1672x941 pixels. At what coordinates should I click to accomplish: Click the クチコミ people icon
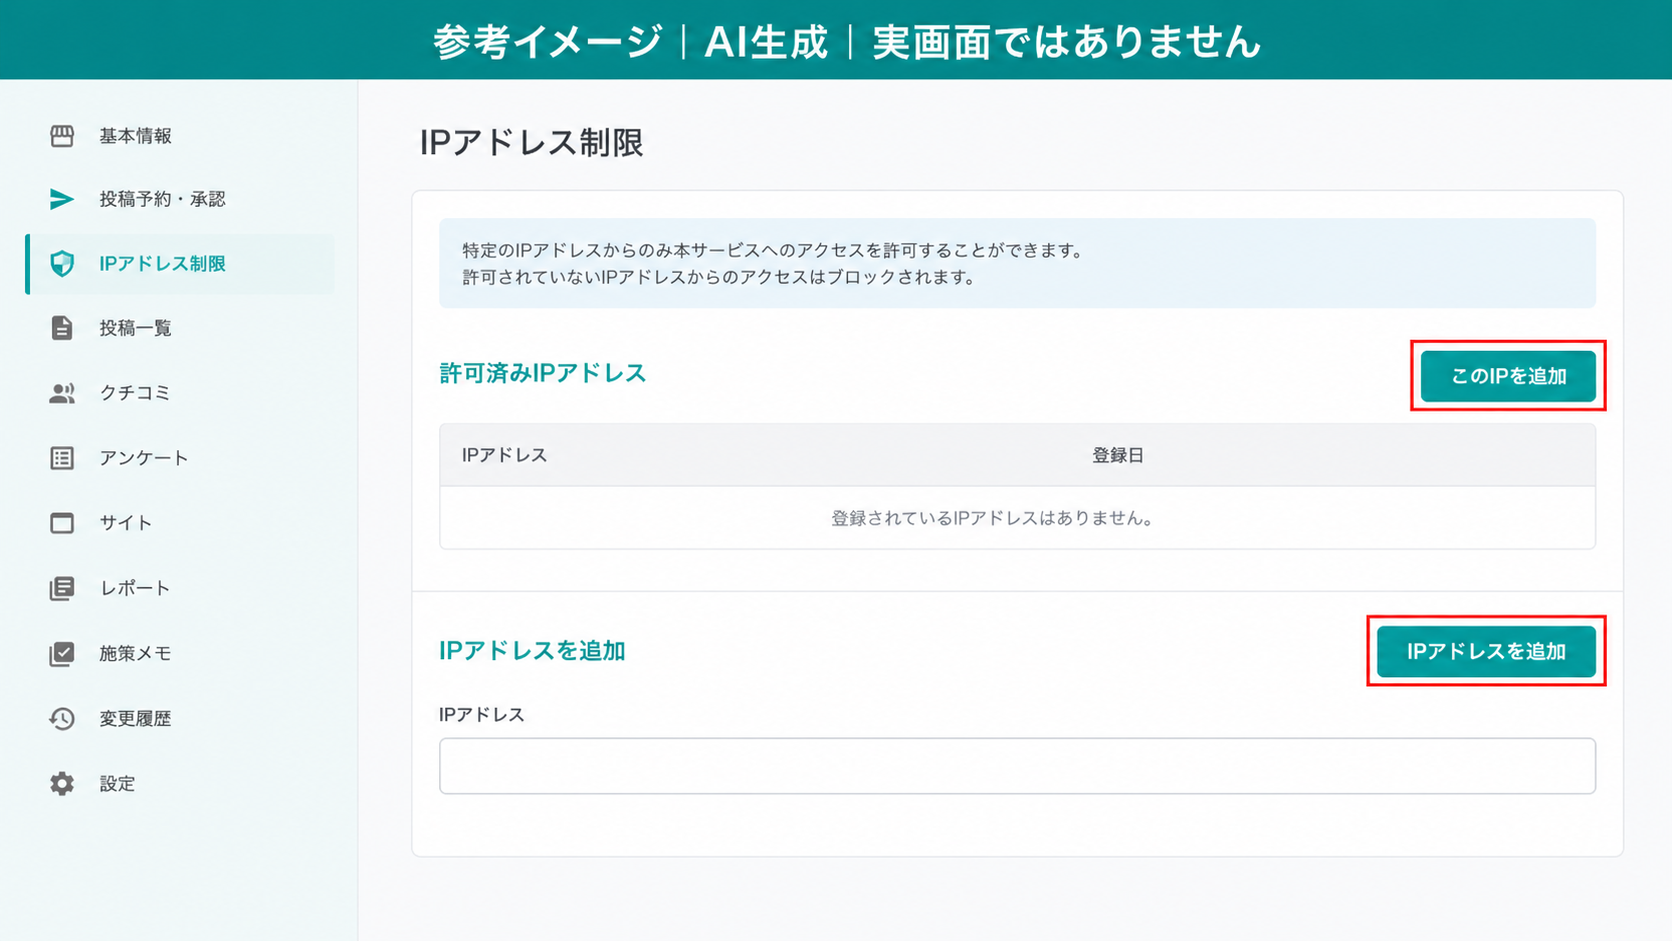(62, 393)
